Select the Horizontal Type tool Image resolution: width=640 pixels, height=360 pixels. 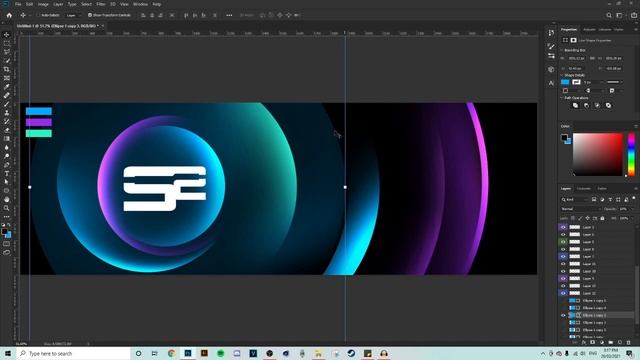(x=7, y=173)
